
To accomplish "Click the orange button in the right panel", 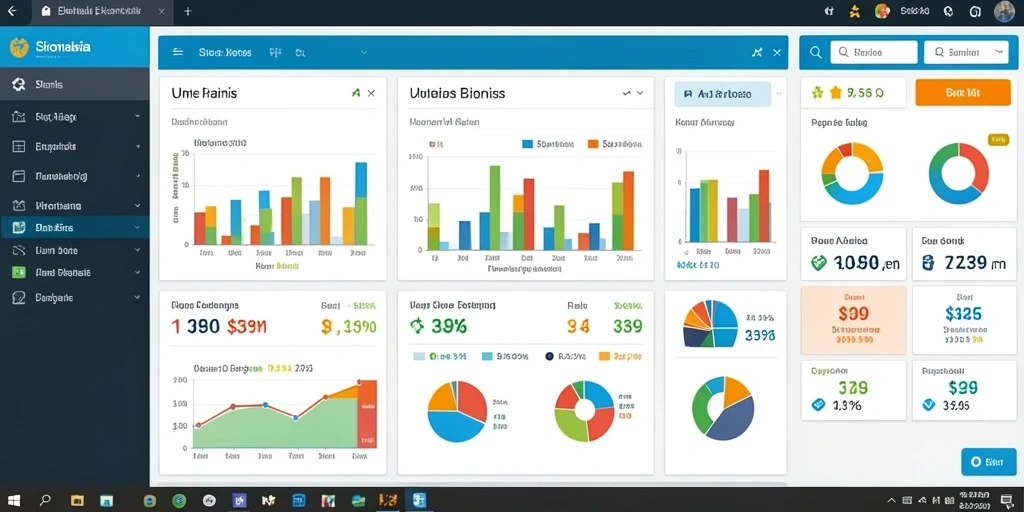I will pos(963,93).
